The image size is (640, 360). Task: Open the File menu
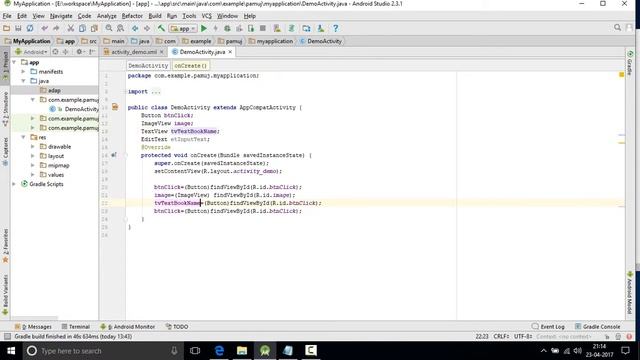click(7, 16)
